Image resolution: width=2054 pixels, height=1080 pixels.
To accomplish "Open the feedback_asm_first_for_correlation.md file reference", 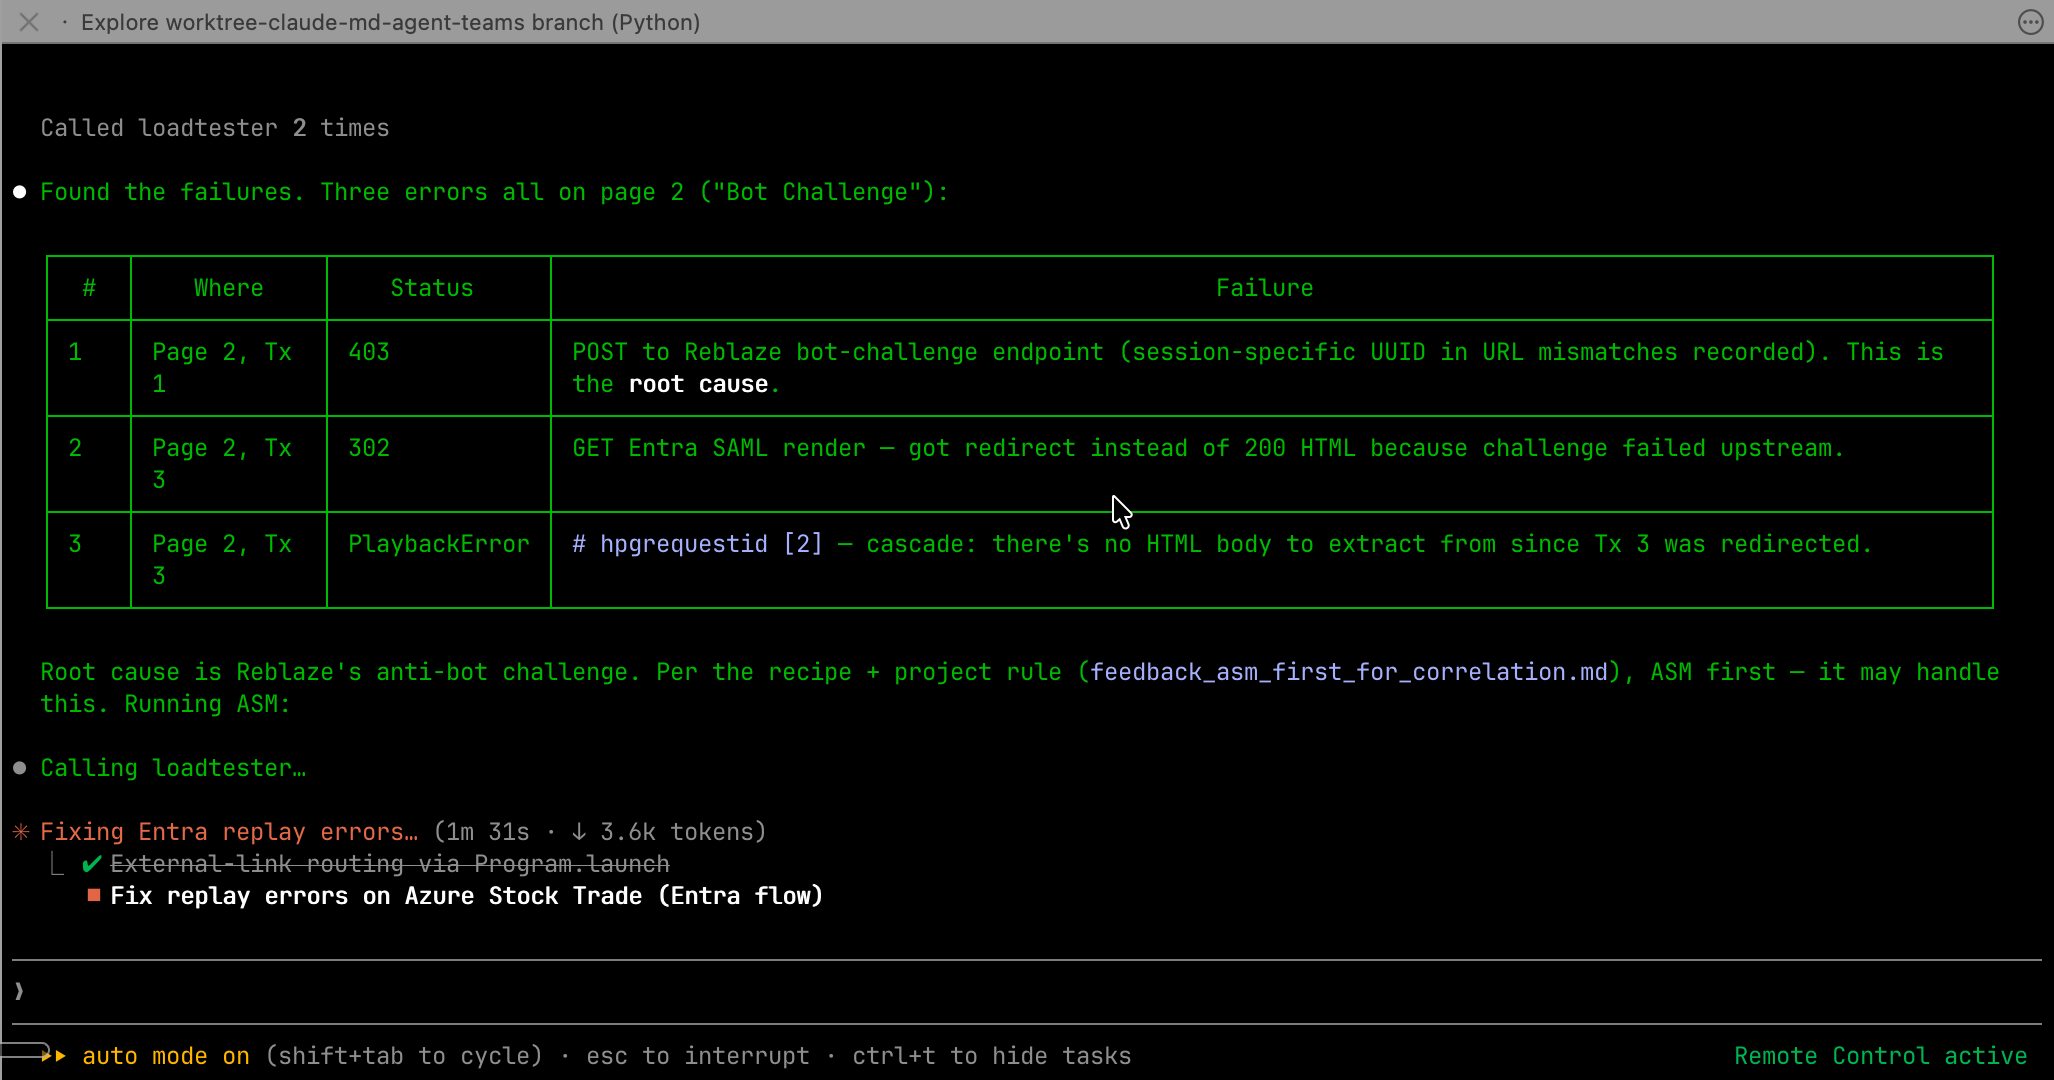I will 1349,672.
